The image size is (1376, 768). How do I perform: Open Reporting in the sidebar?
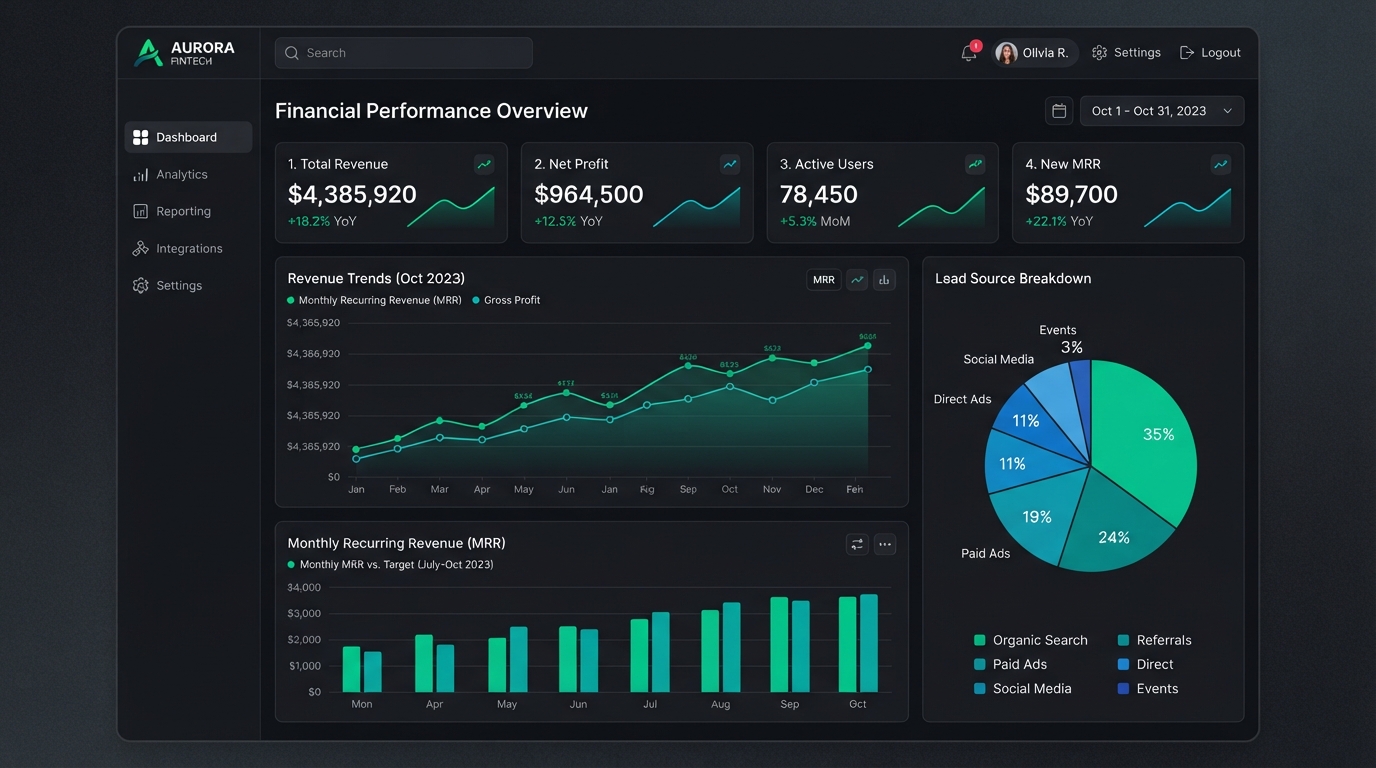188,211
